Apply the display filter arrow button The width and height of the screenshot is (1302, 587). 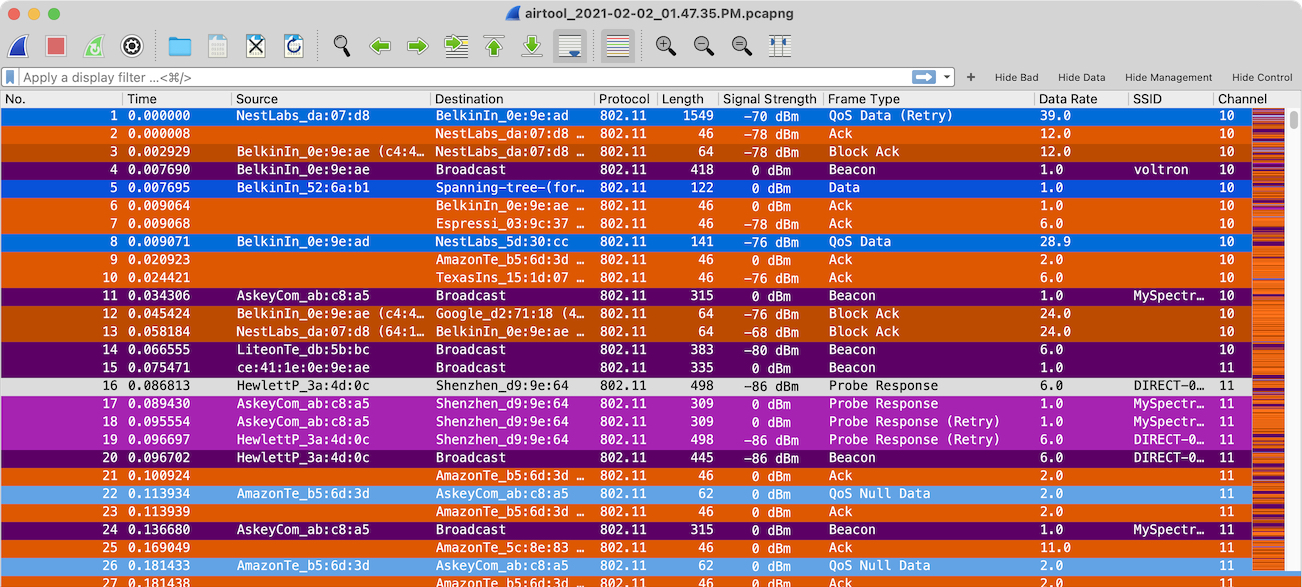[924, 77]
